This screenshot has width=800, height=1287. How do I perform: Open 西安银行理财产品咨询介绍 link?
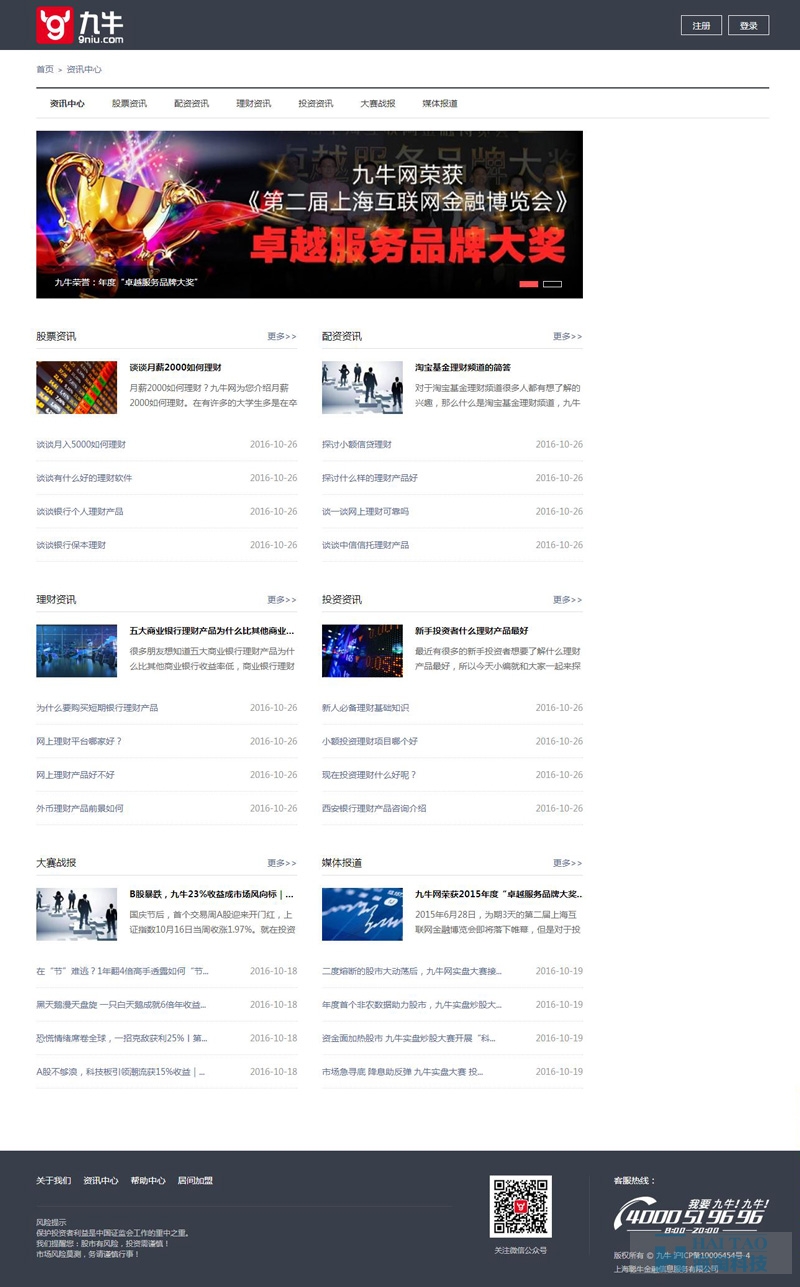[x=374, y=809]
